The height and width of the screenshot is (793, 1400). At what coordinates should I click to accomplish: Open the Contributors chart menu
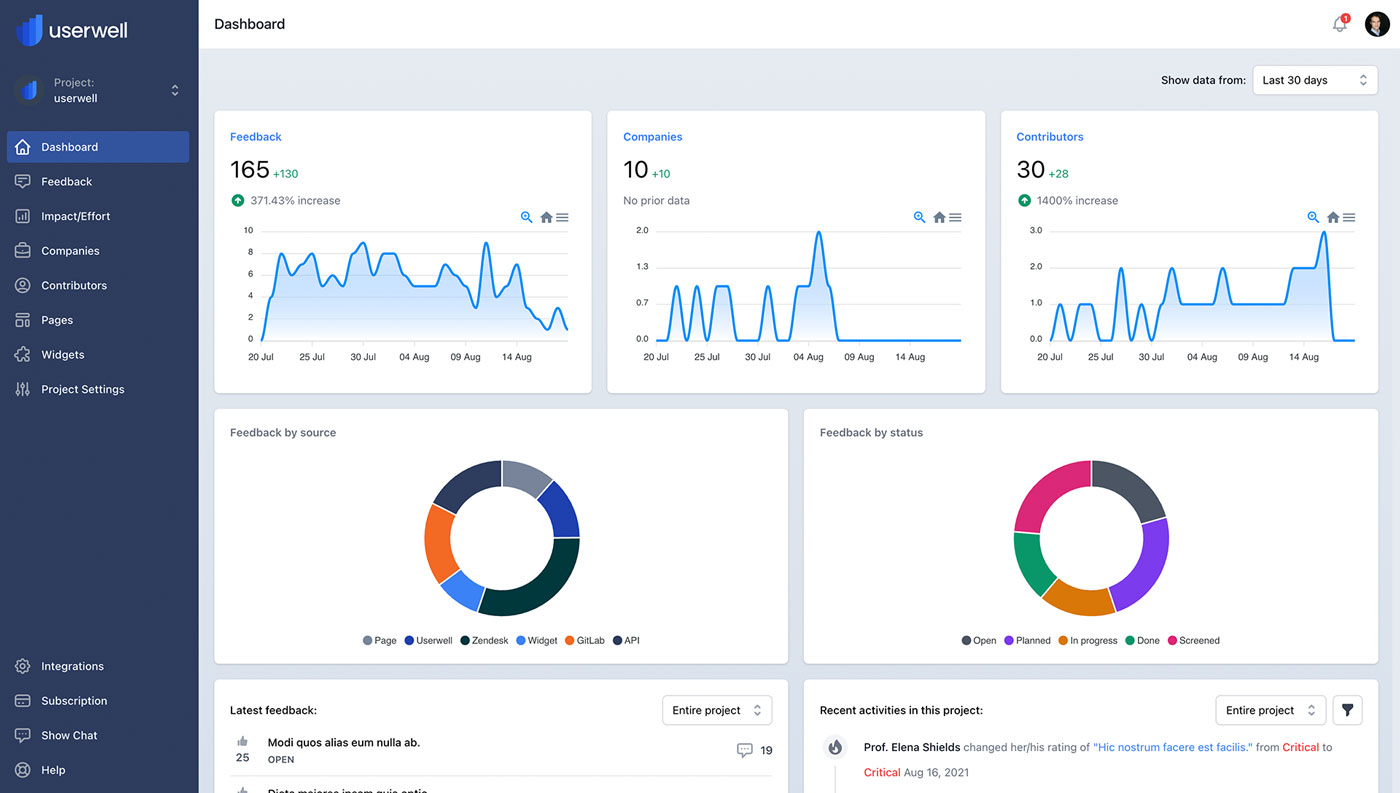point(1349,217)
